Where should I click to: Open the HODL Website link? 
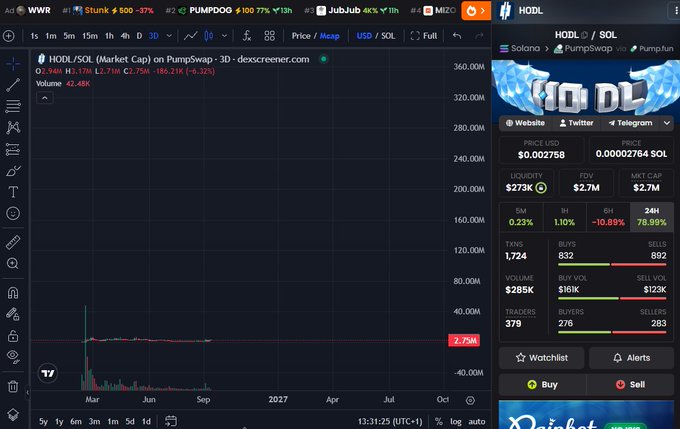tap(525, 123)
